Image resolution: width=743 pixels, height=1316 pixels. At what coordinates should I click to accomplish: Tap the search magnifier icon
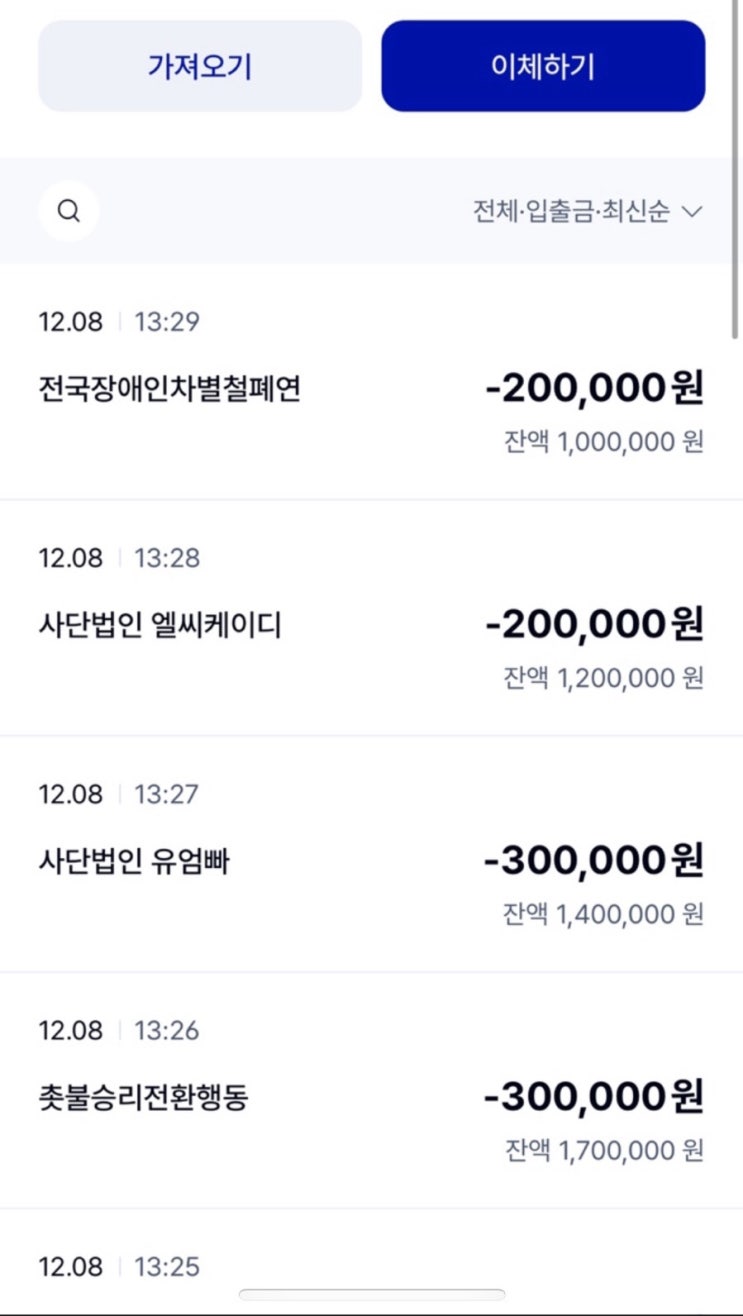(x=69, y=211)
